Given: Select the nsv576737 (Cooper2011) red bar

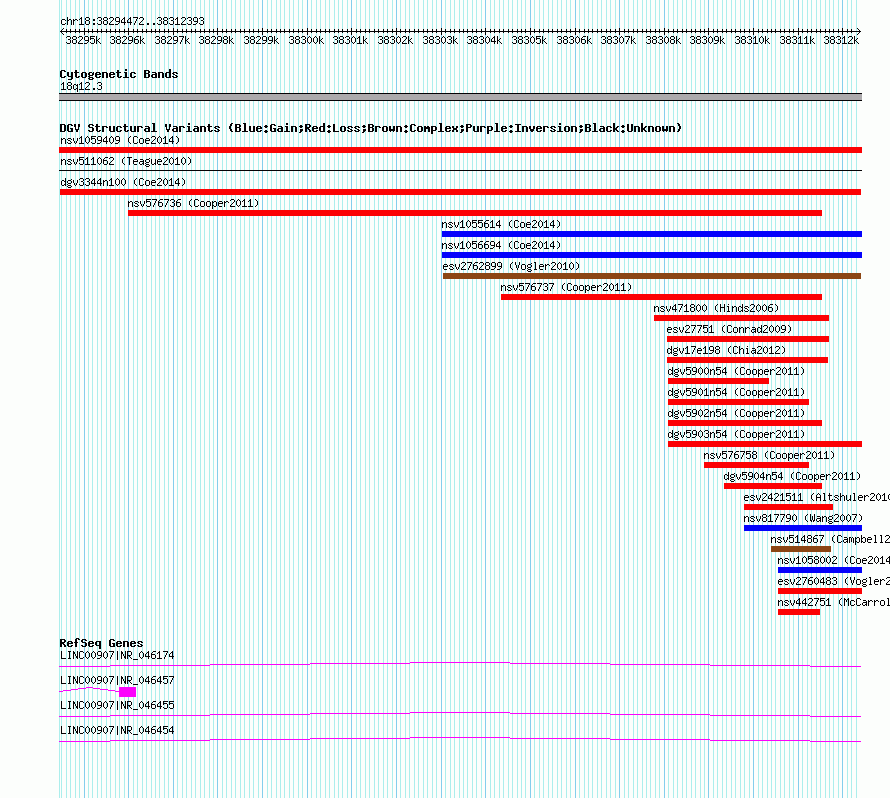Looking at the screenshot, I should [x=661, y=297].
